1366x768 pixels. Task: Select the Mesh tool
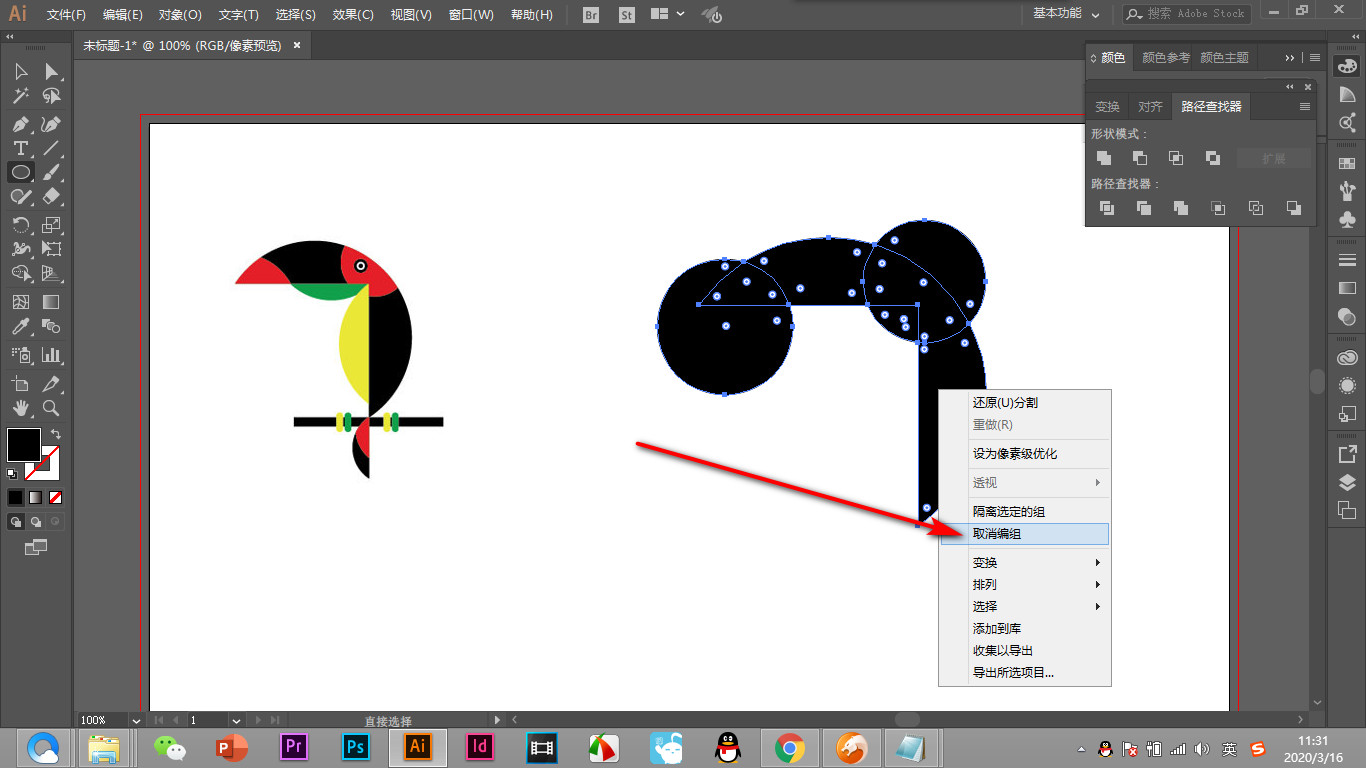(21, 302)
